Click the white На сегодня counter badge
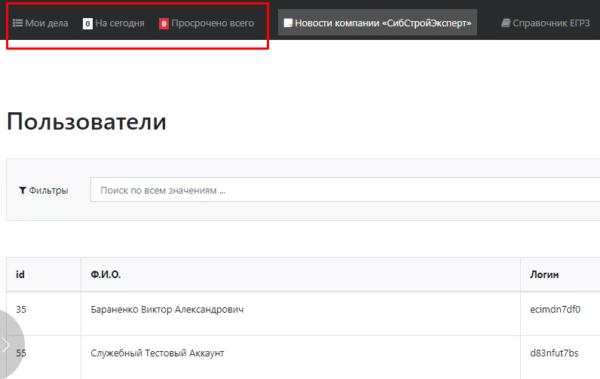The image size is (600, 379). point(88,24)
